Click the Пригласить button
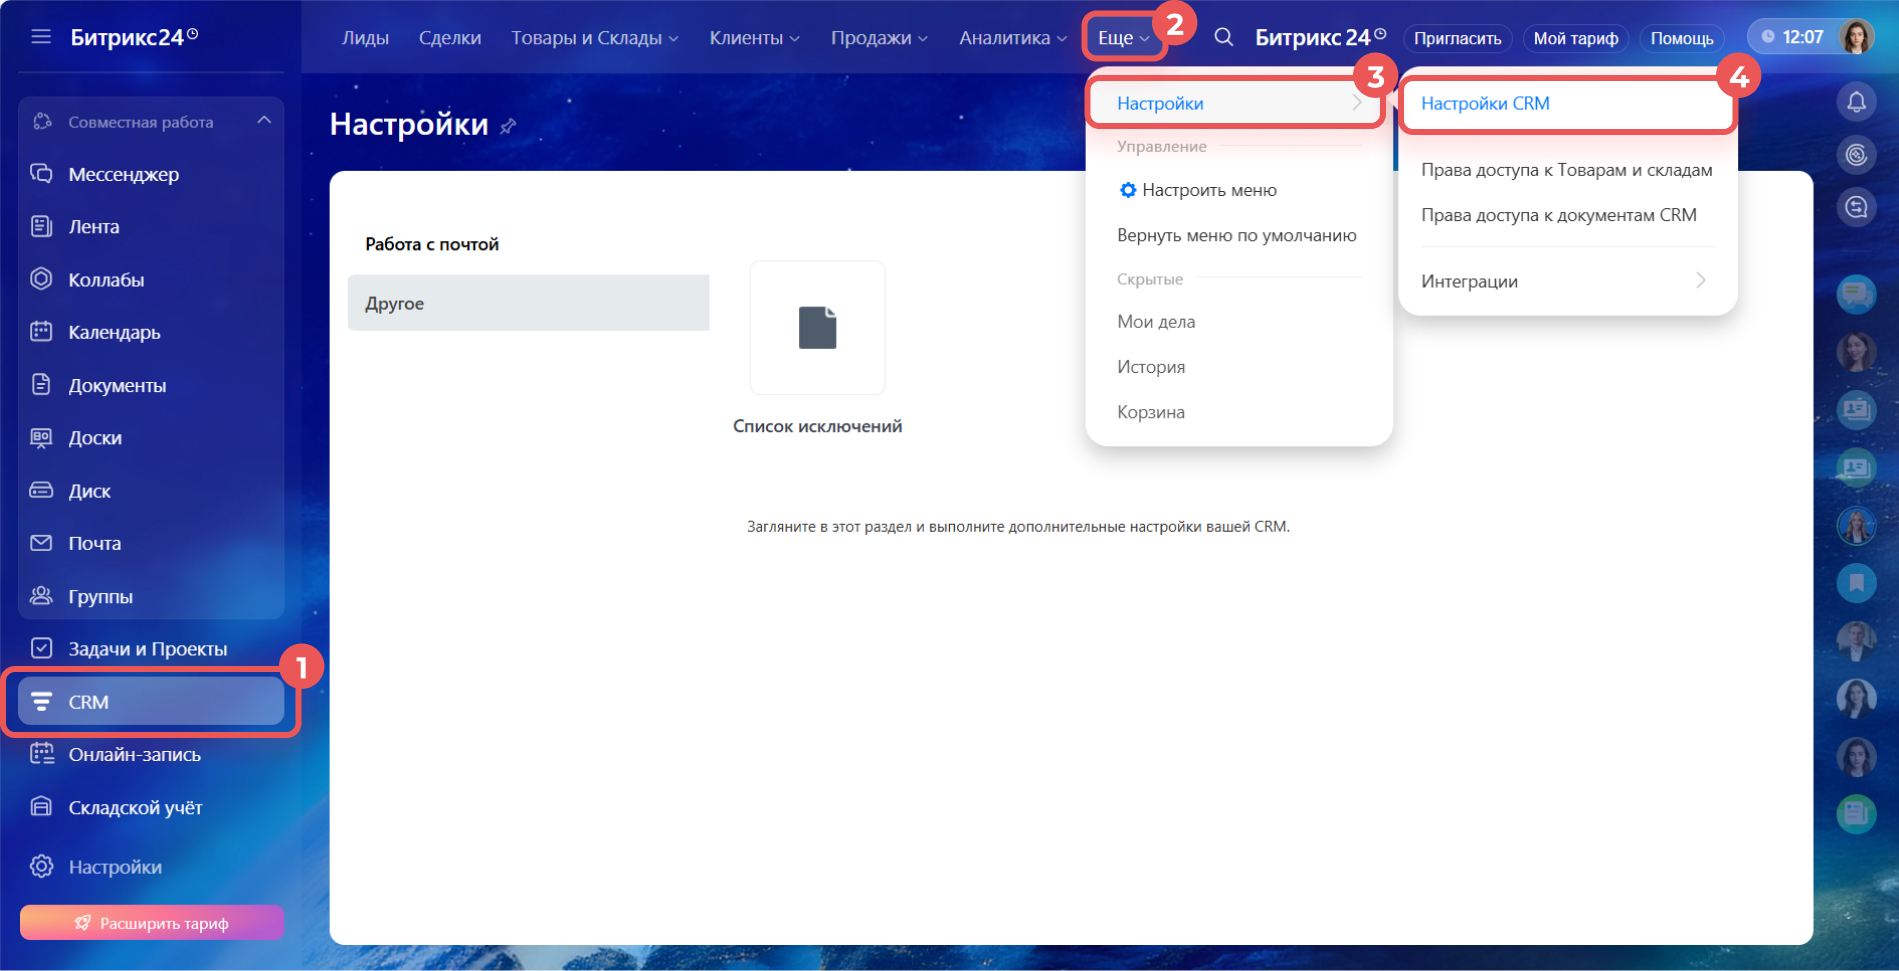Viewport: 1899px width, 971px height. (x=1457, y=38)
